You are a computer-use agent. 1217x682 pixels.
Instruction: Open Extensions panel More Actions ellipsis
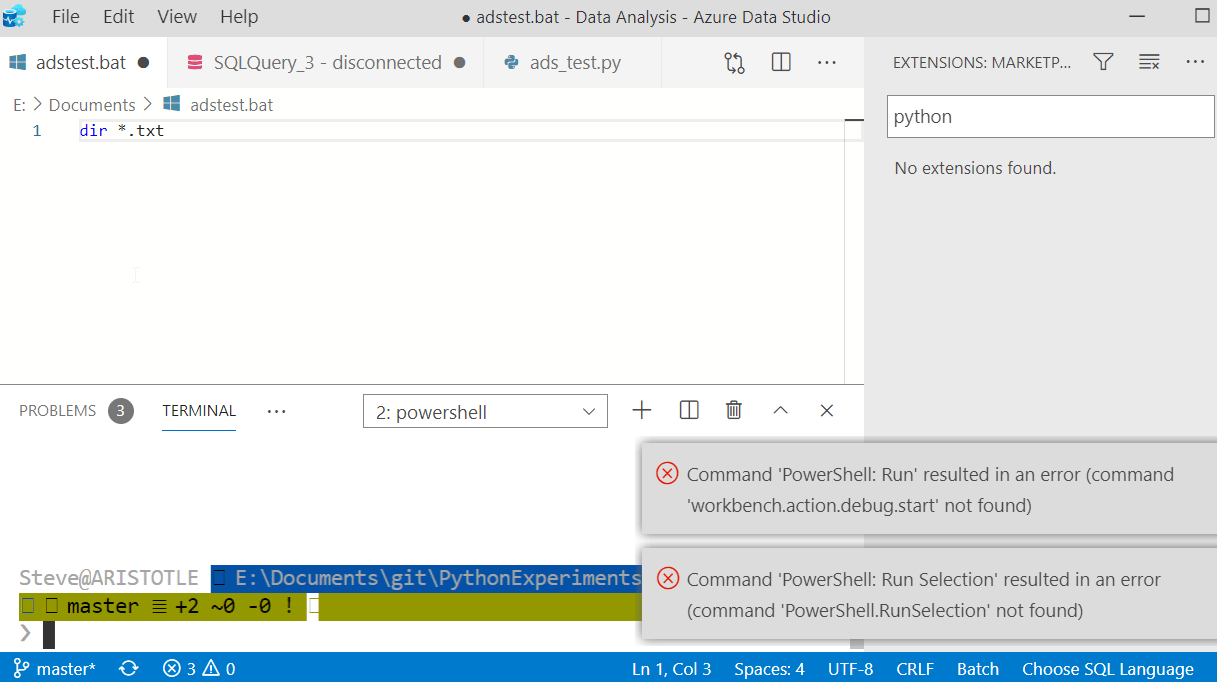[x=1195, y=62]
